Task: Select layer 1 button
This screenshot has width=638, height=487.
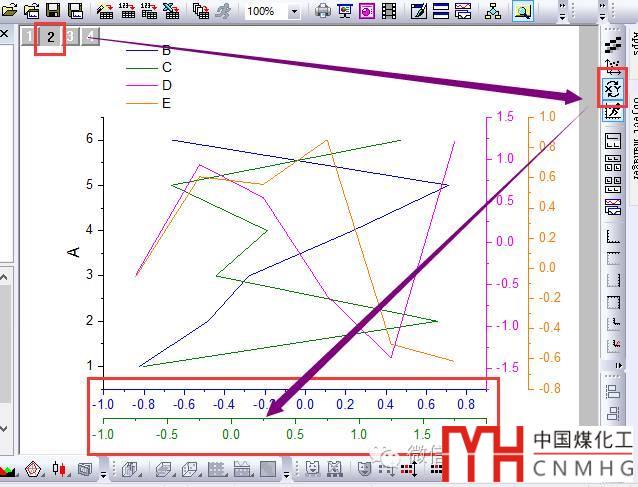Action: point(28,37)
